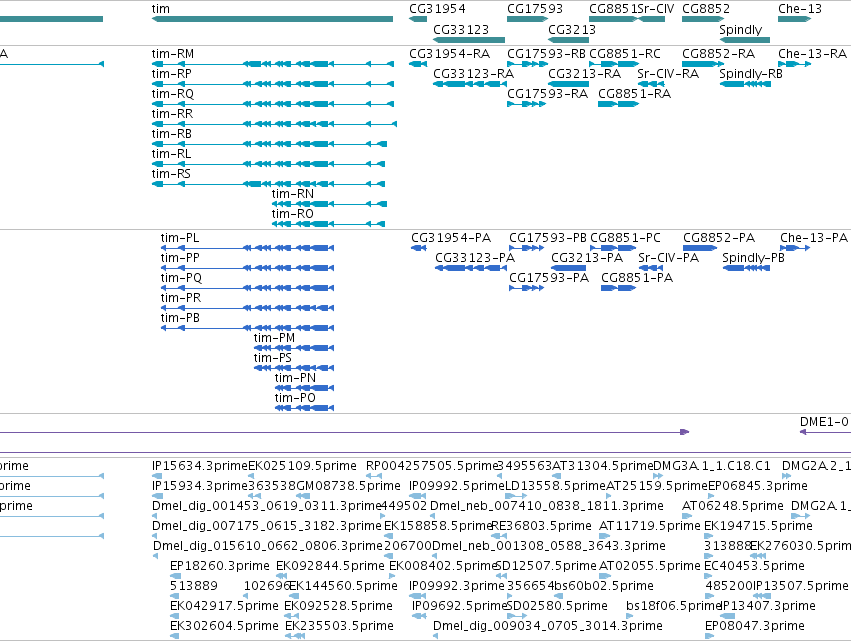Select the LD13558.5prime EST
Screen dimensions: 851x641
coord(516,496)
